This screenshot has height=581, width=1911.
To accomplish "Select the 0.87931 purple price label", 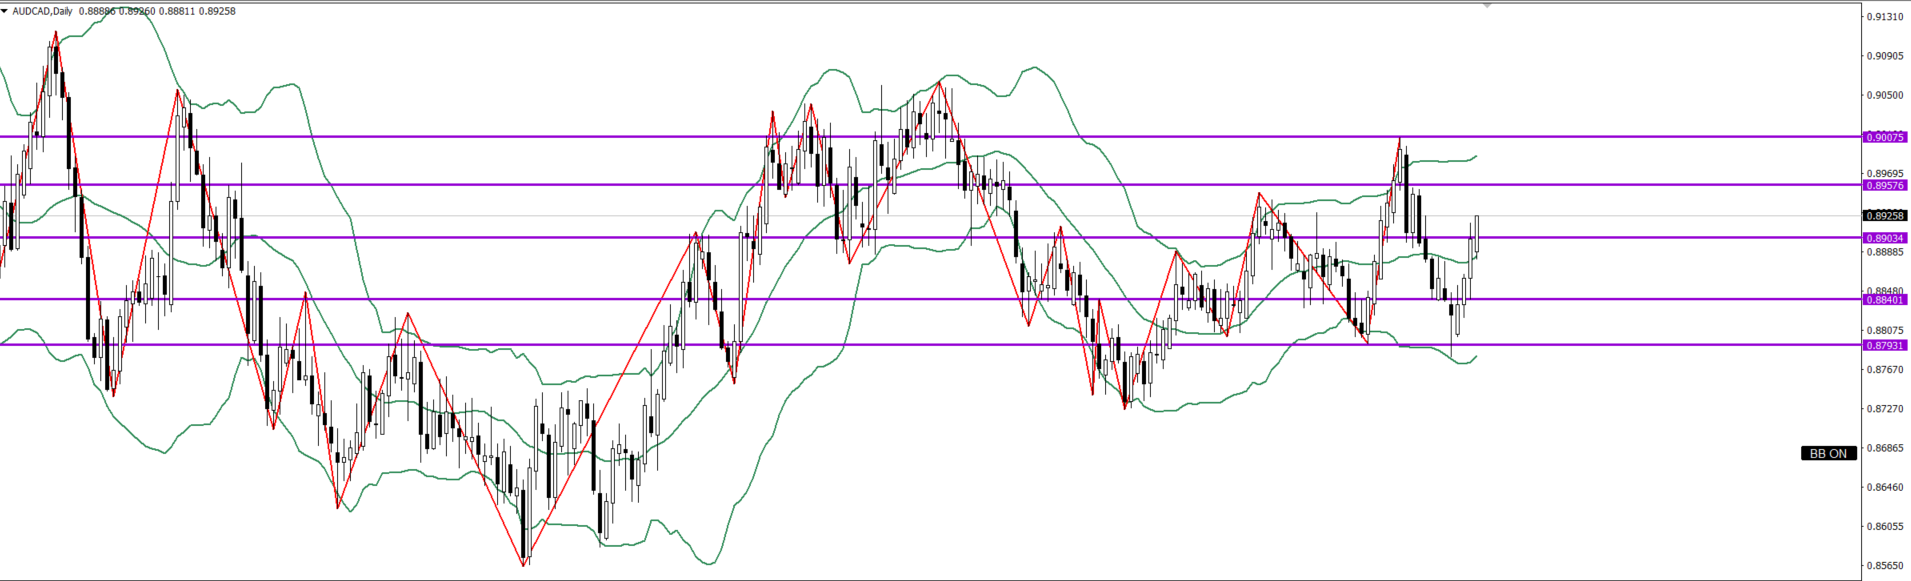I will (x=1885, y=345).
